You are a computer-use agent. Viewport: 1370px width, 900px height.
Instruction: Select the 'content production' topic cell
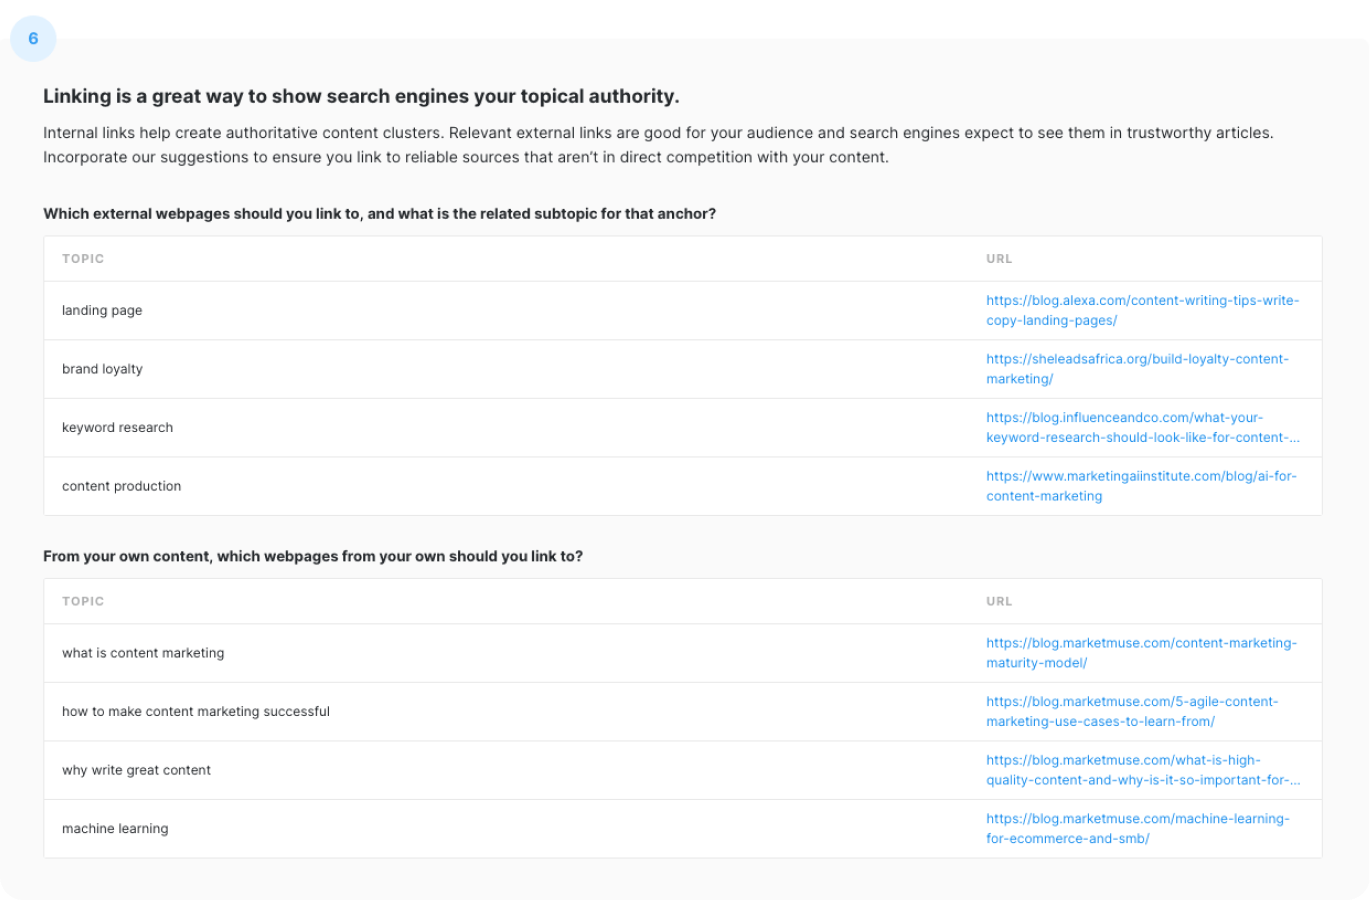pos(122,486)
